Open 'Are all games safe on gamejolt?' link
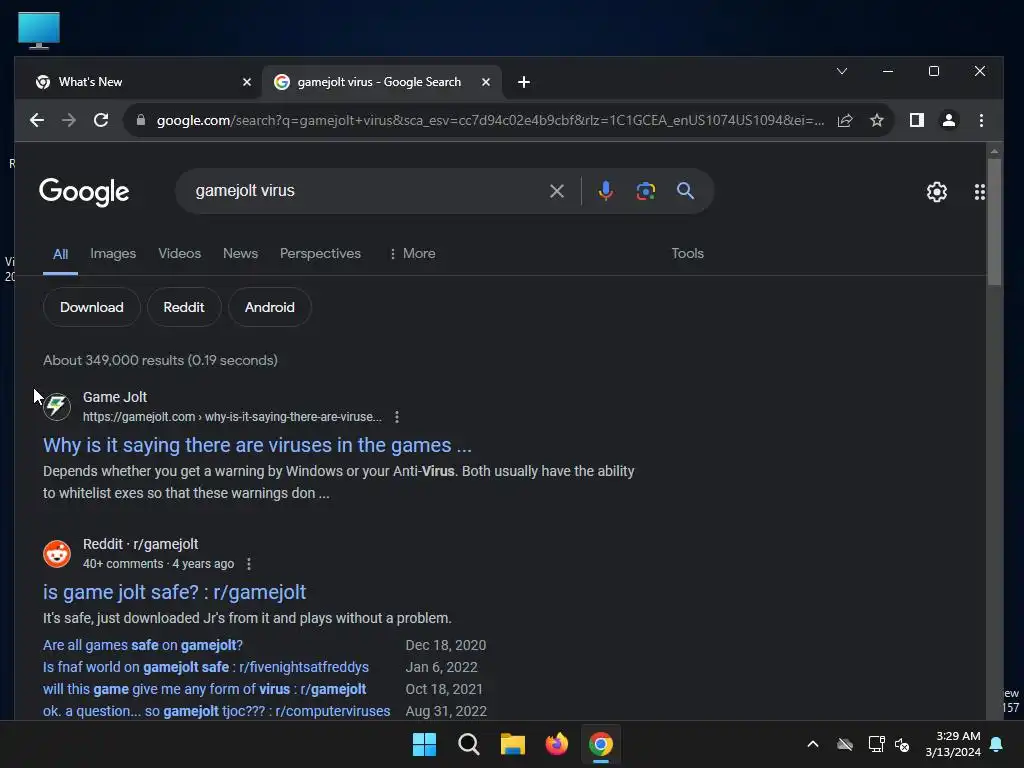Screen dimensions: 1024x768 (143, 645)
